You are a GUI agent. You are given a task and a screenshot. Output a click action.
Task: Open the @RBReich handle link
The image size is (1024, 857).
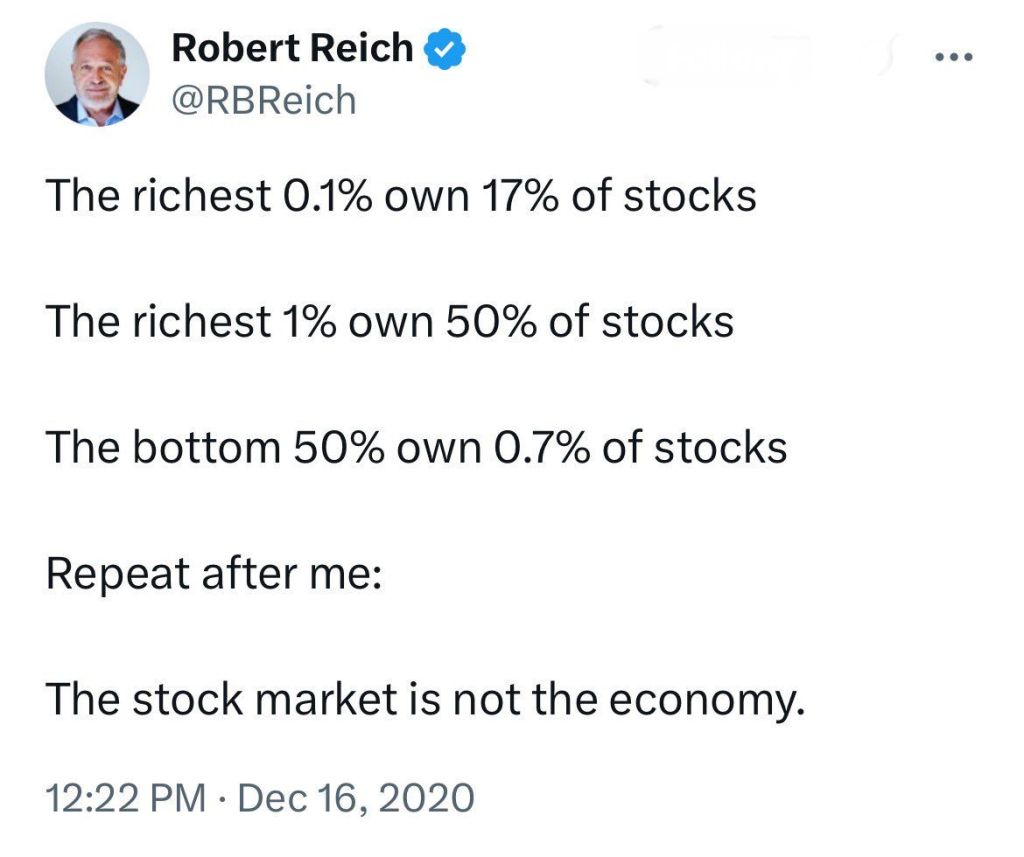click(263, 99)
